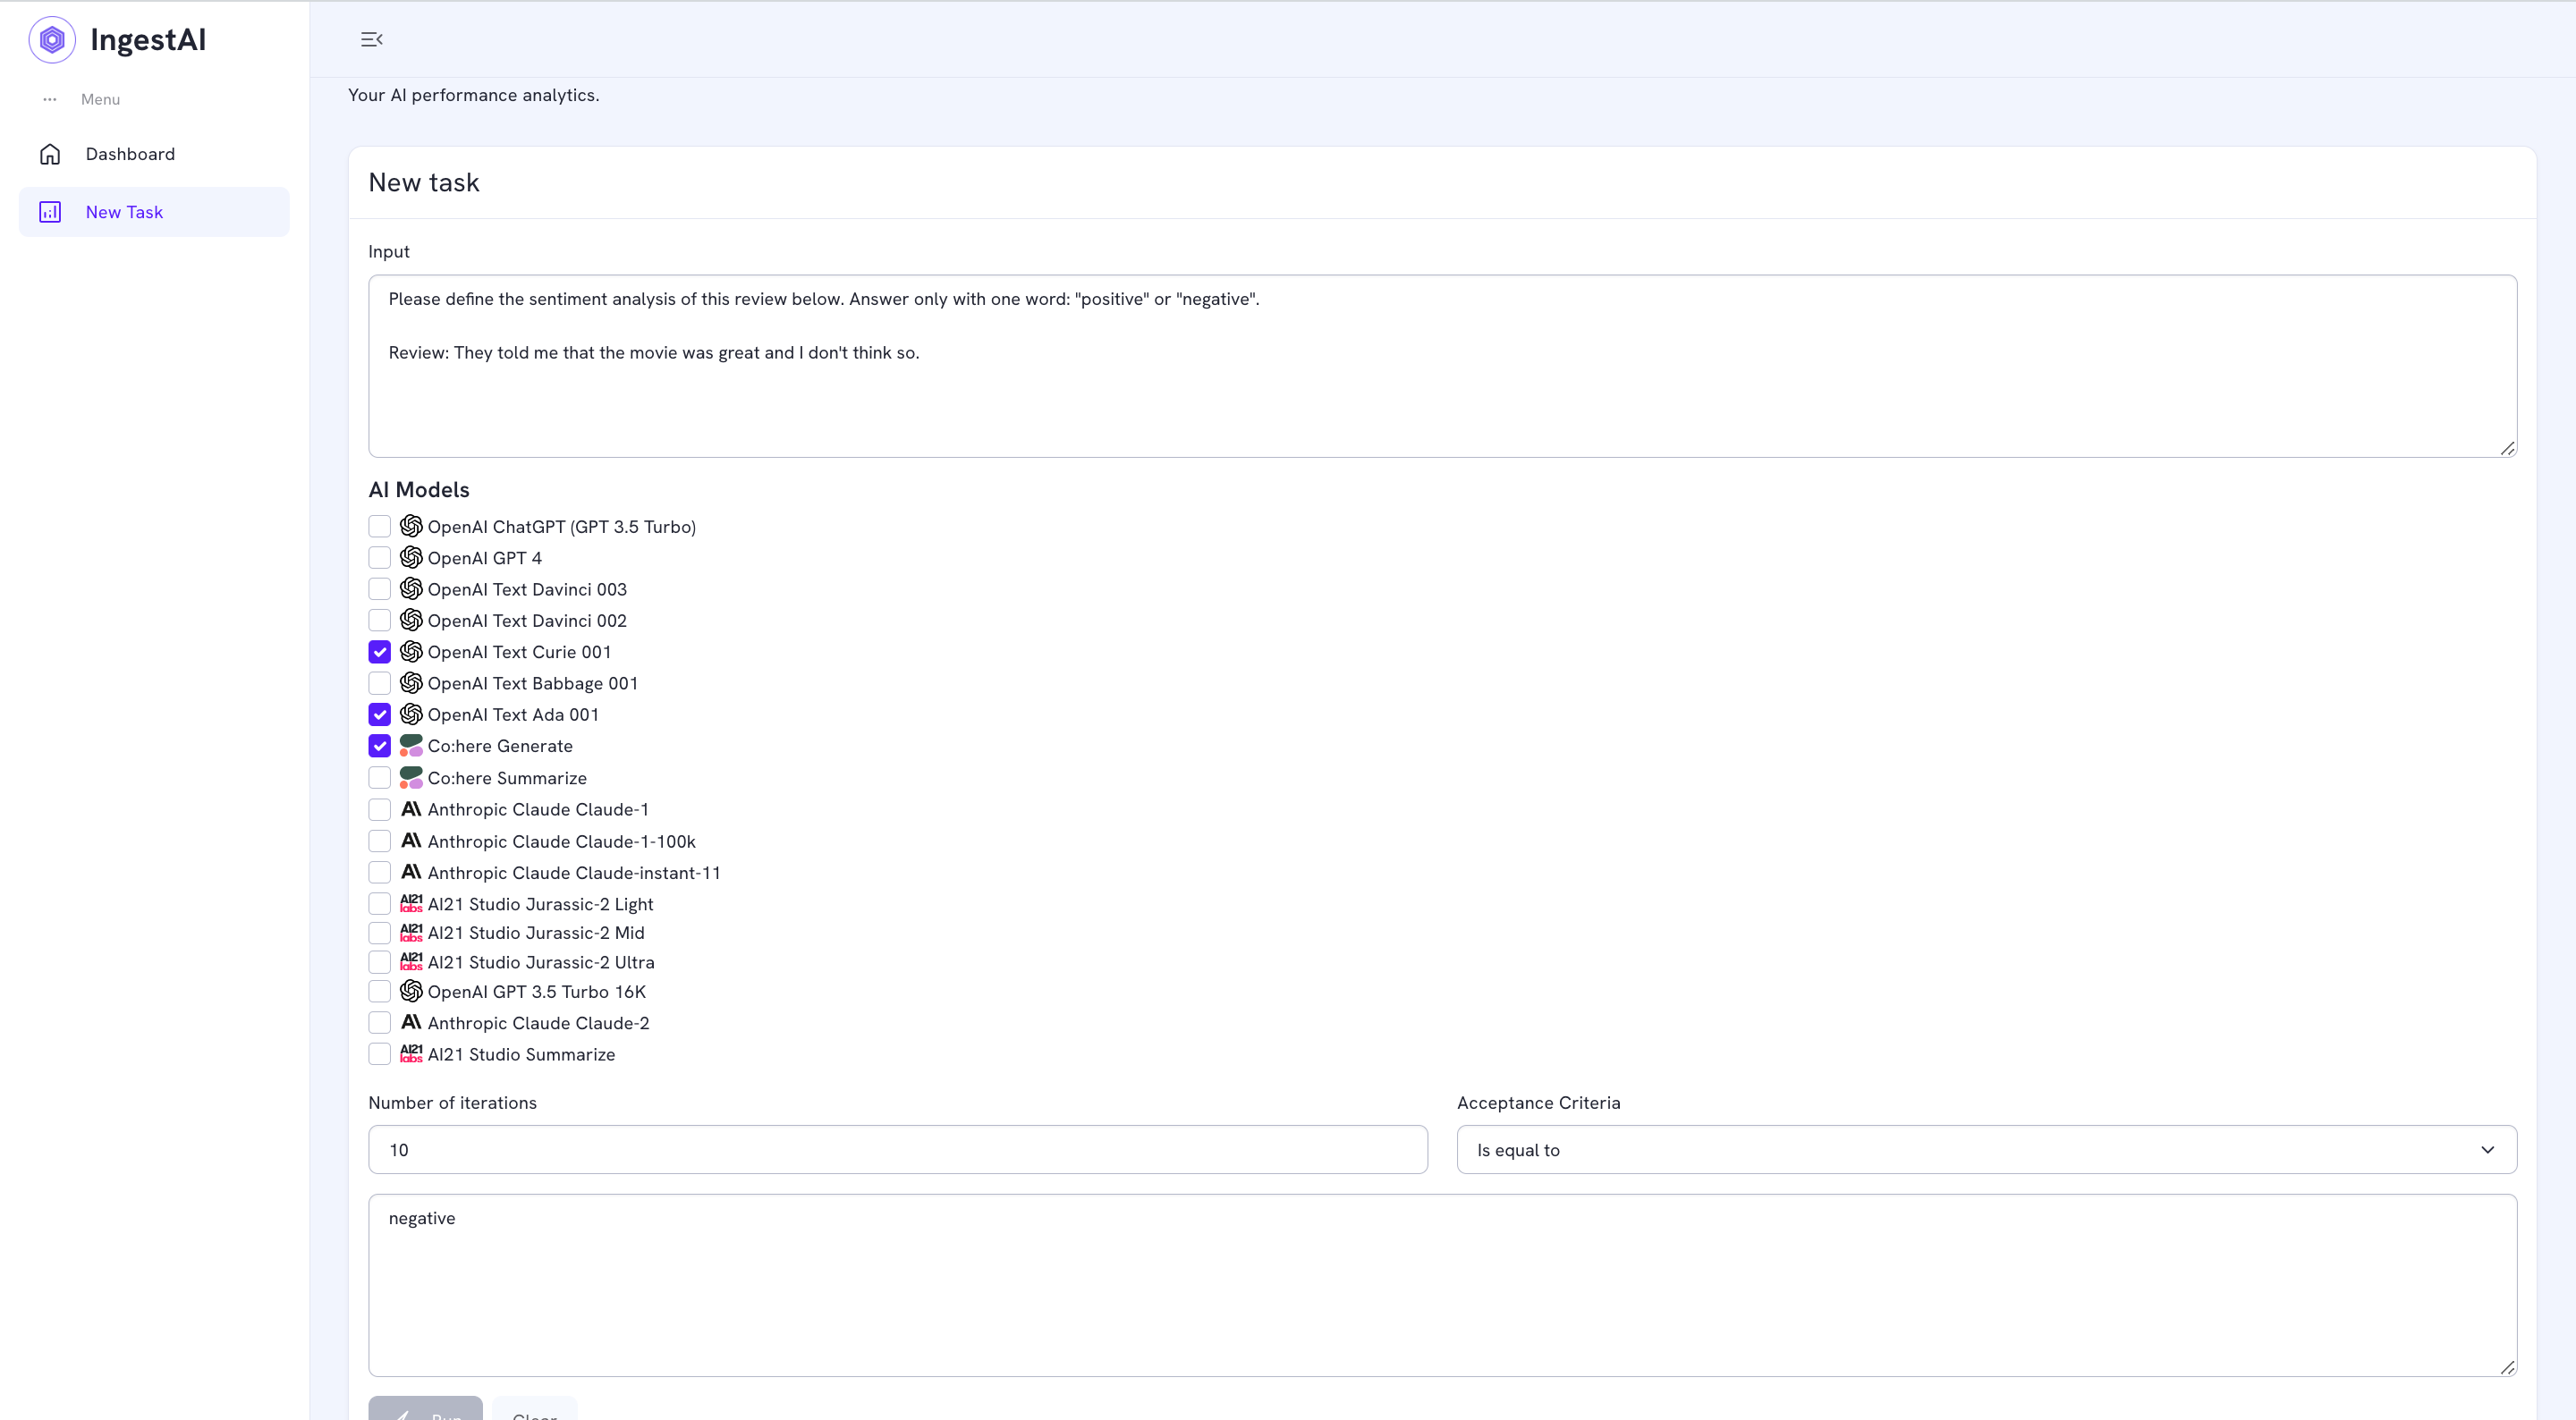This screenshot has width=2576, height=1420.
Task: Click the Menu label in the sidebar
Action: pos(100,99)
